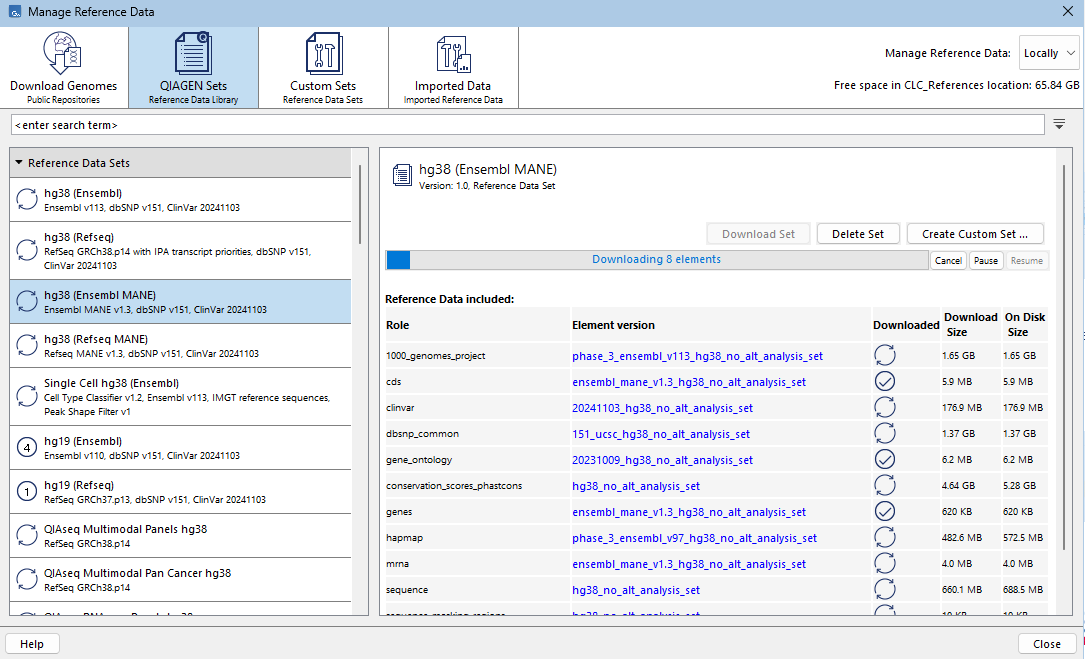
Task: Click the Downloading 8 elements progress bar
Action: click(656, 260)
